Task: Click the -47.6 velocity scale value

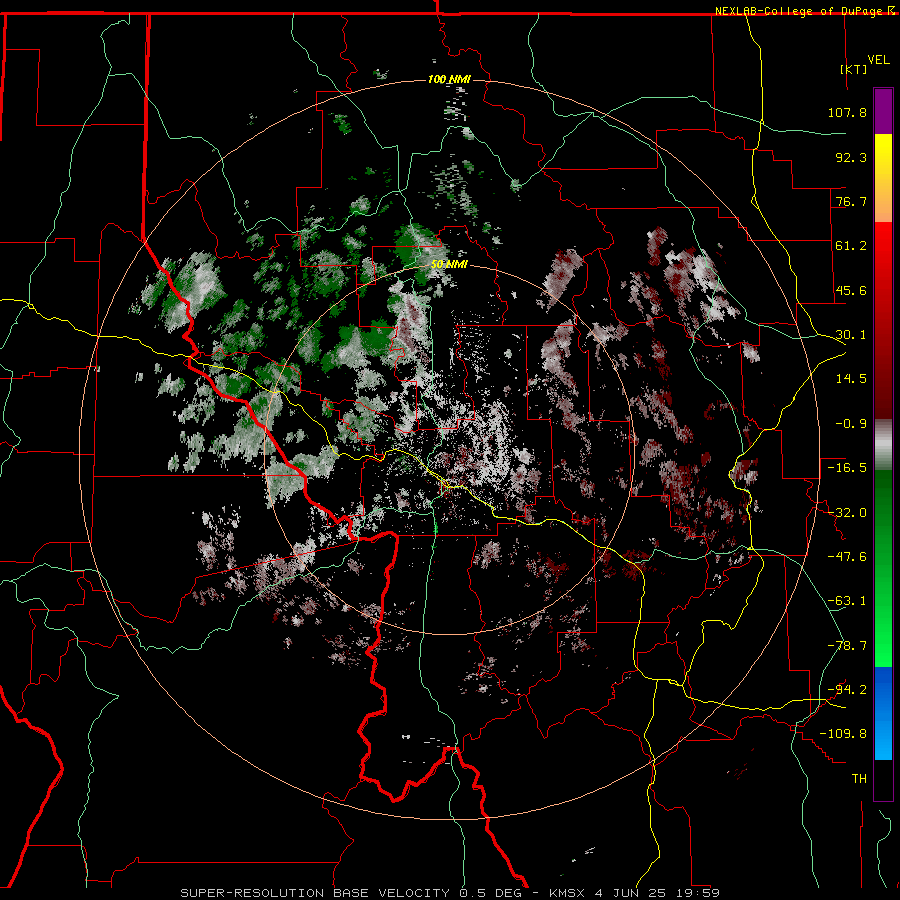Action: tap(847, 557)
